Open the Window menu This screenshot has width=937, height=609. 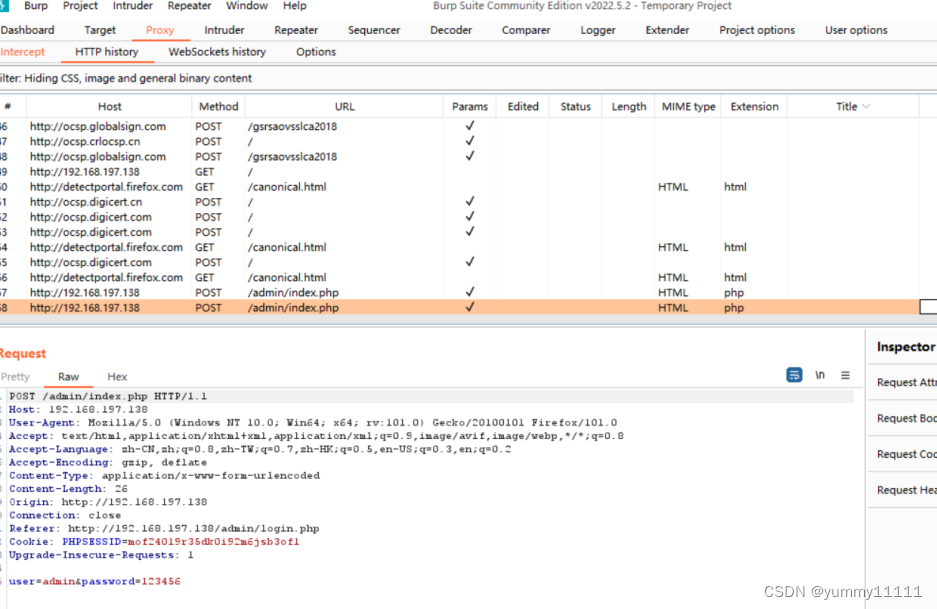pyautogui.click(x=247, y=6)
